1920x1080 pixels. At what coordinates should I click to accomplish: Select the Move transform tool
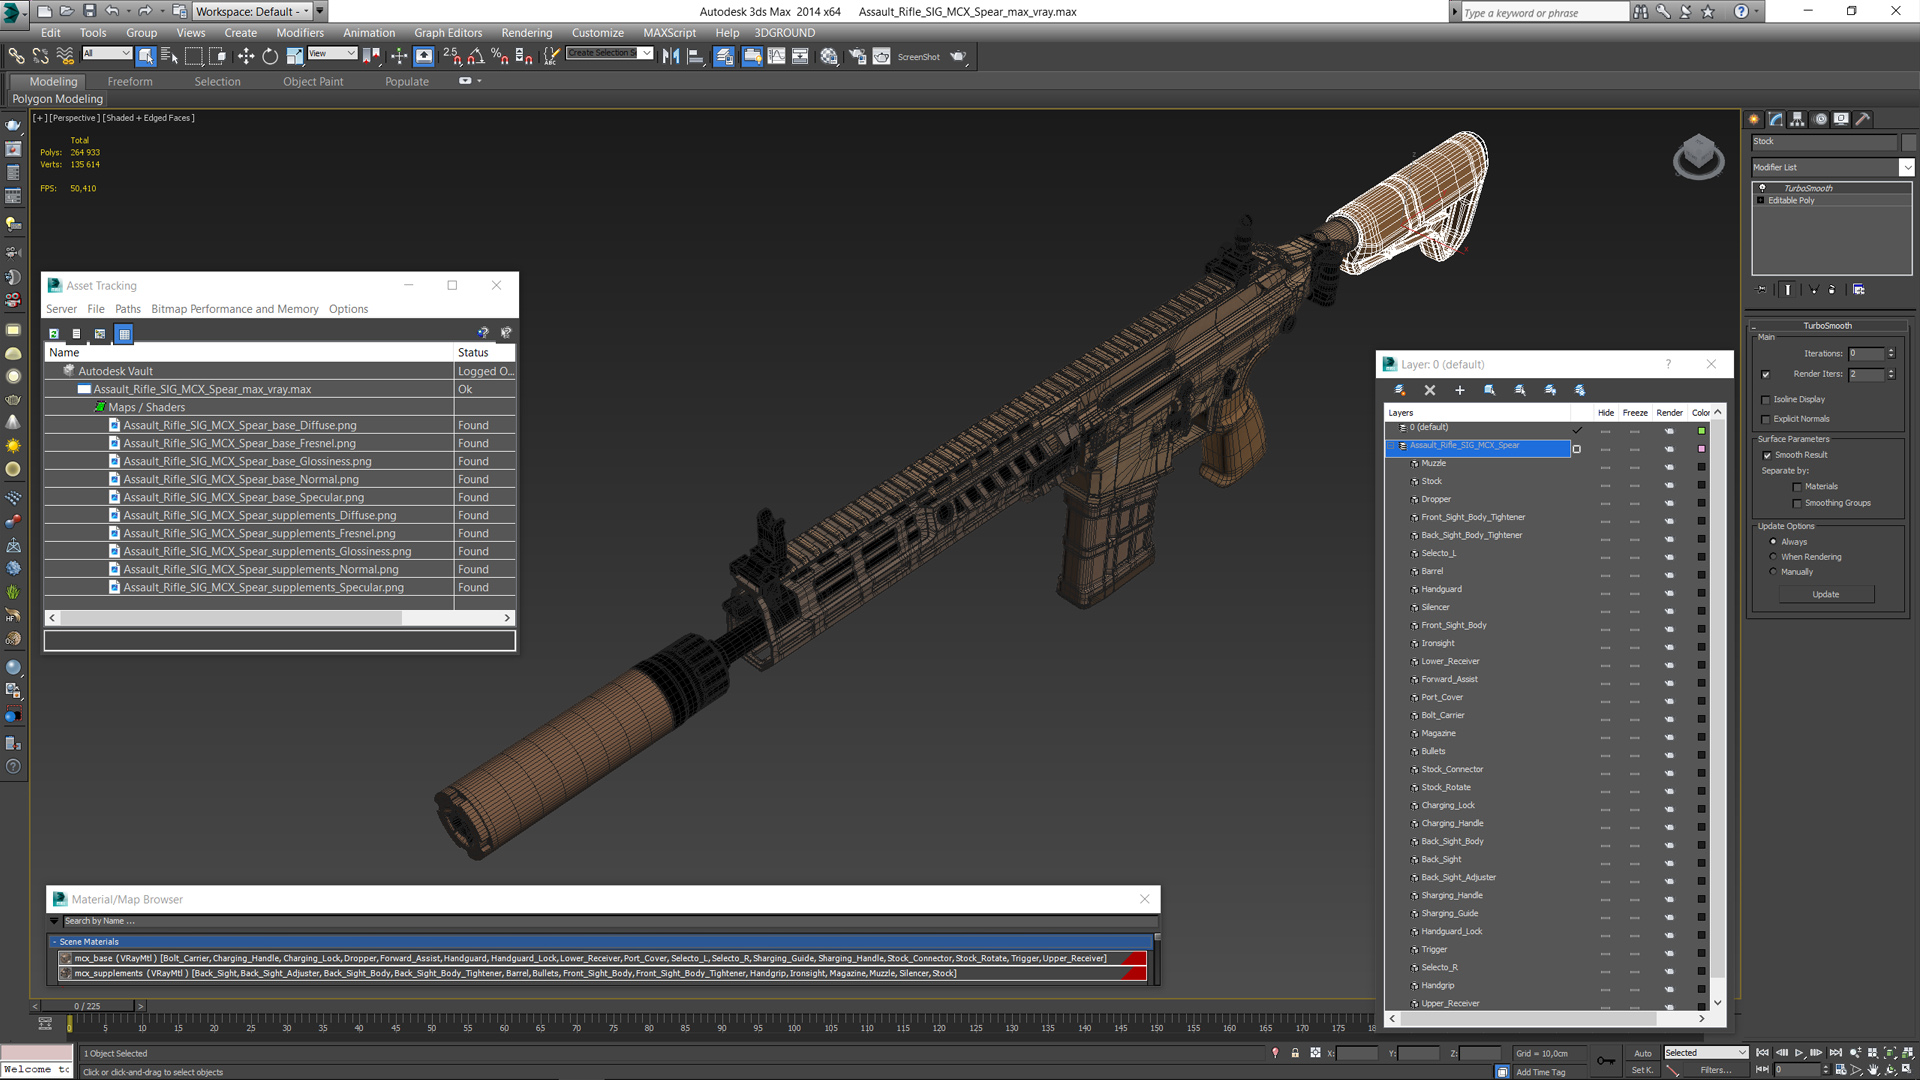click(x=246, y=57)
